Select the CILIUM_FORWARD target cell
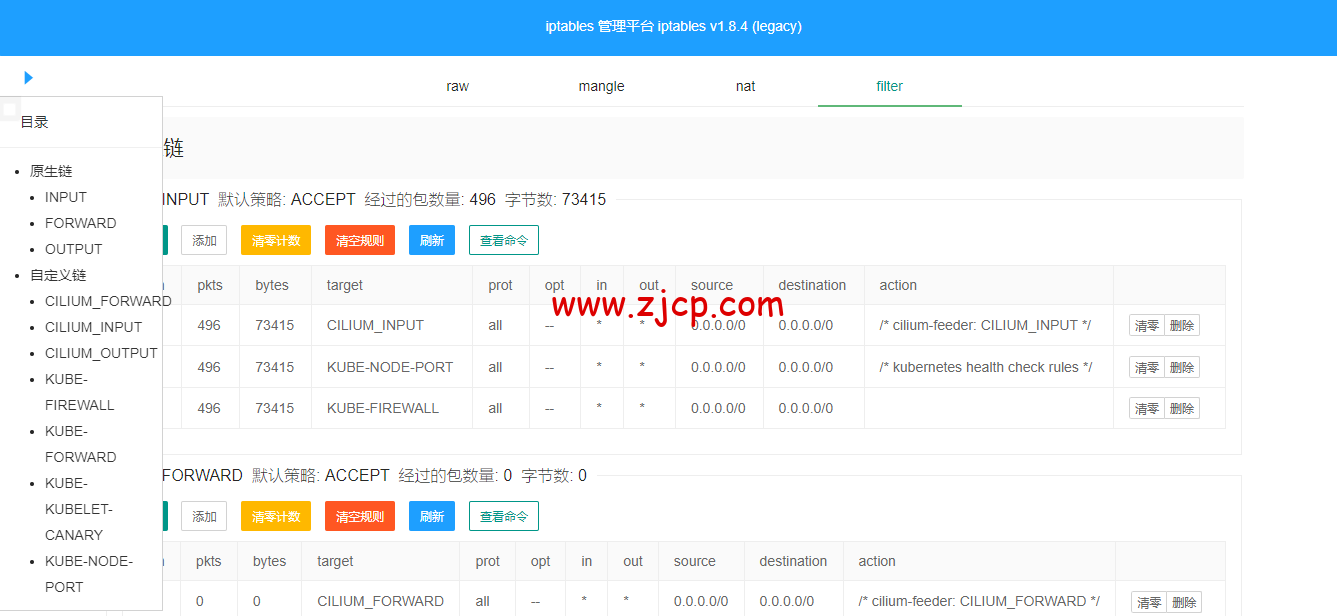 point(380,601)
